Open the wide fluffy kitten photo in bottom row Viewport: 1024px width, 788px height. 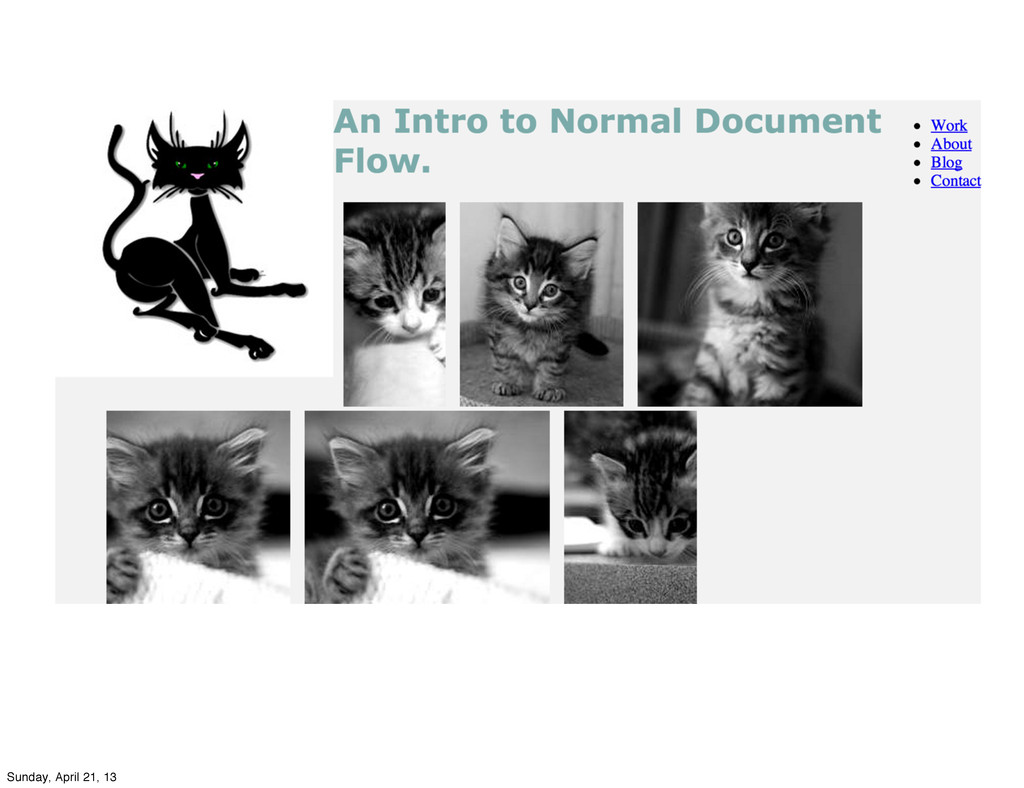[x=427, y=507]
